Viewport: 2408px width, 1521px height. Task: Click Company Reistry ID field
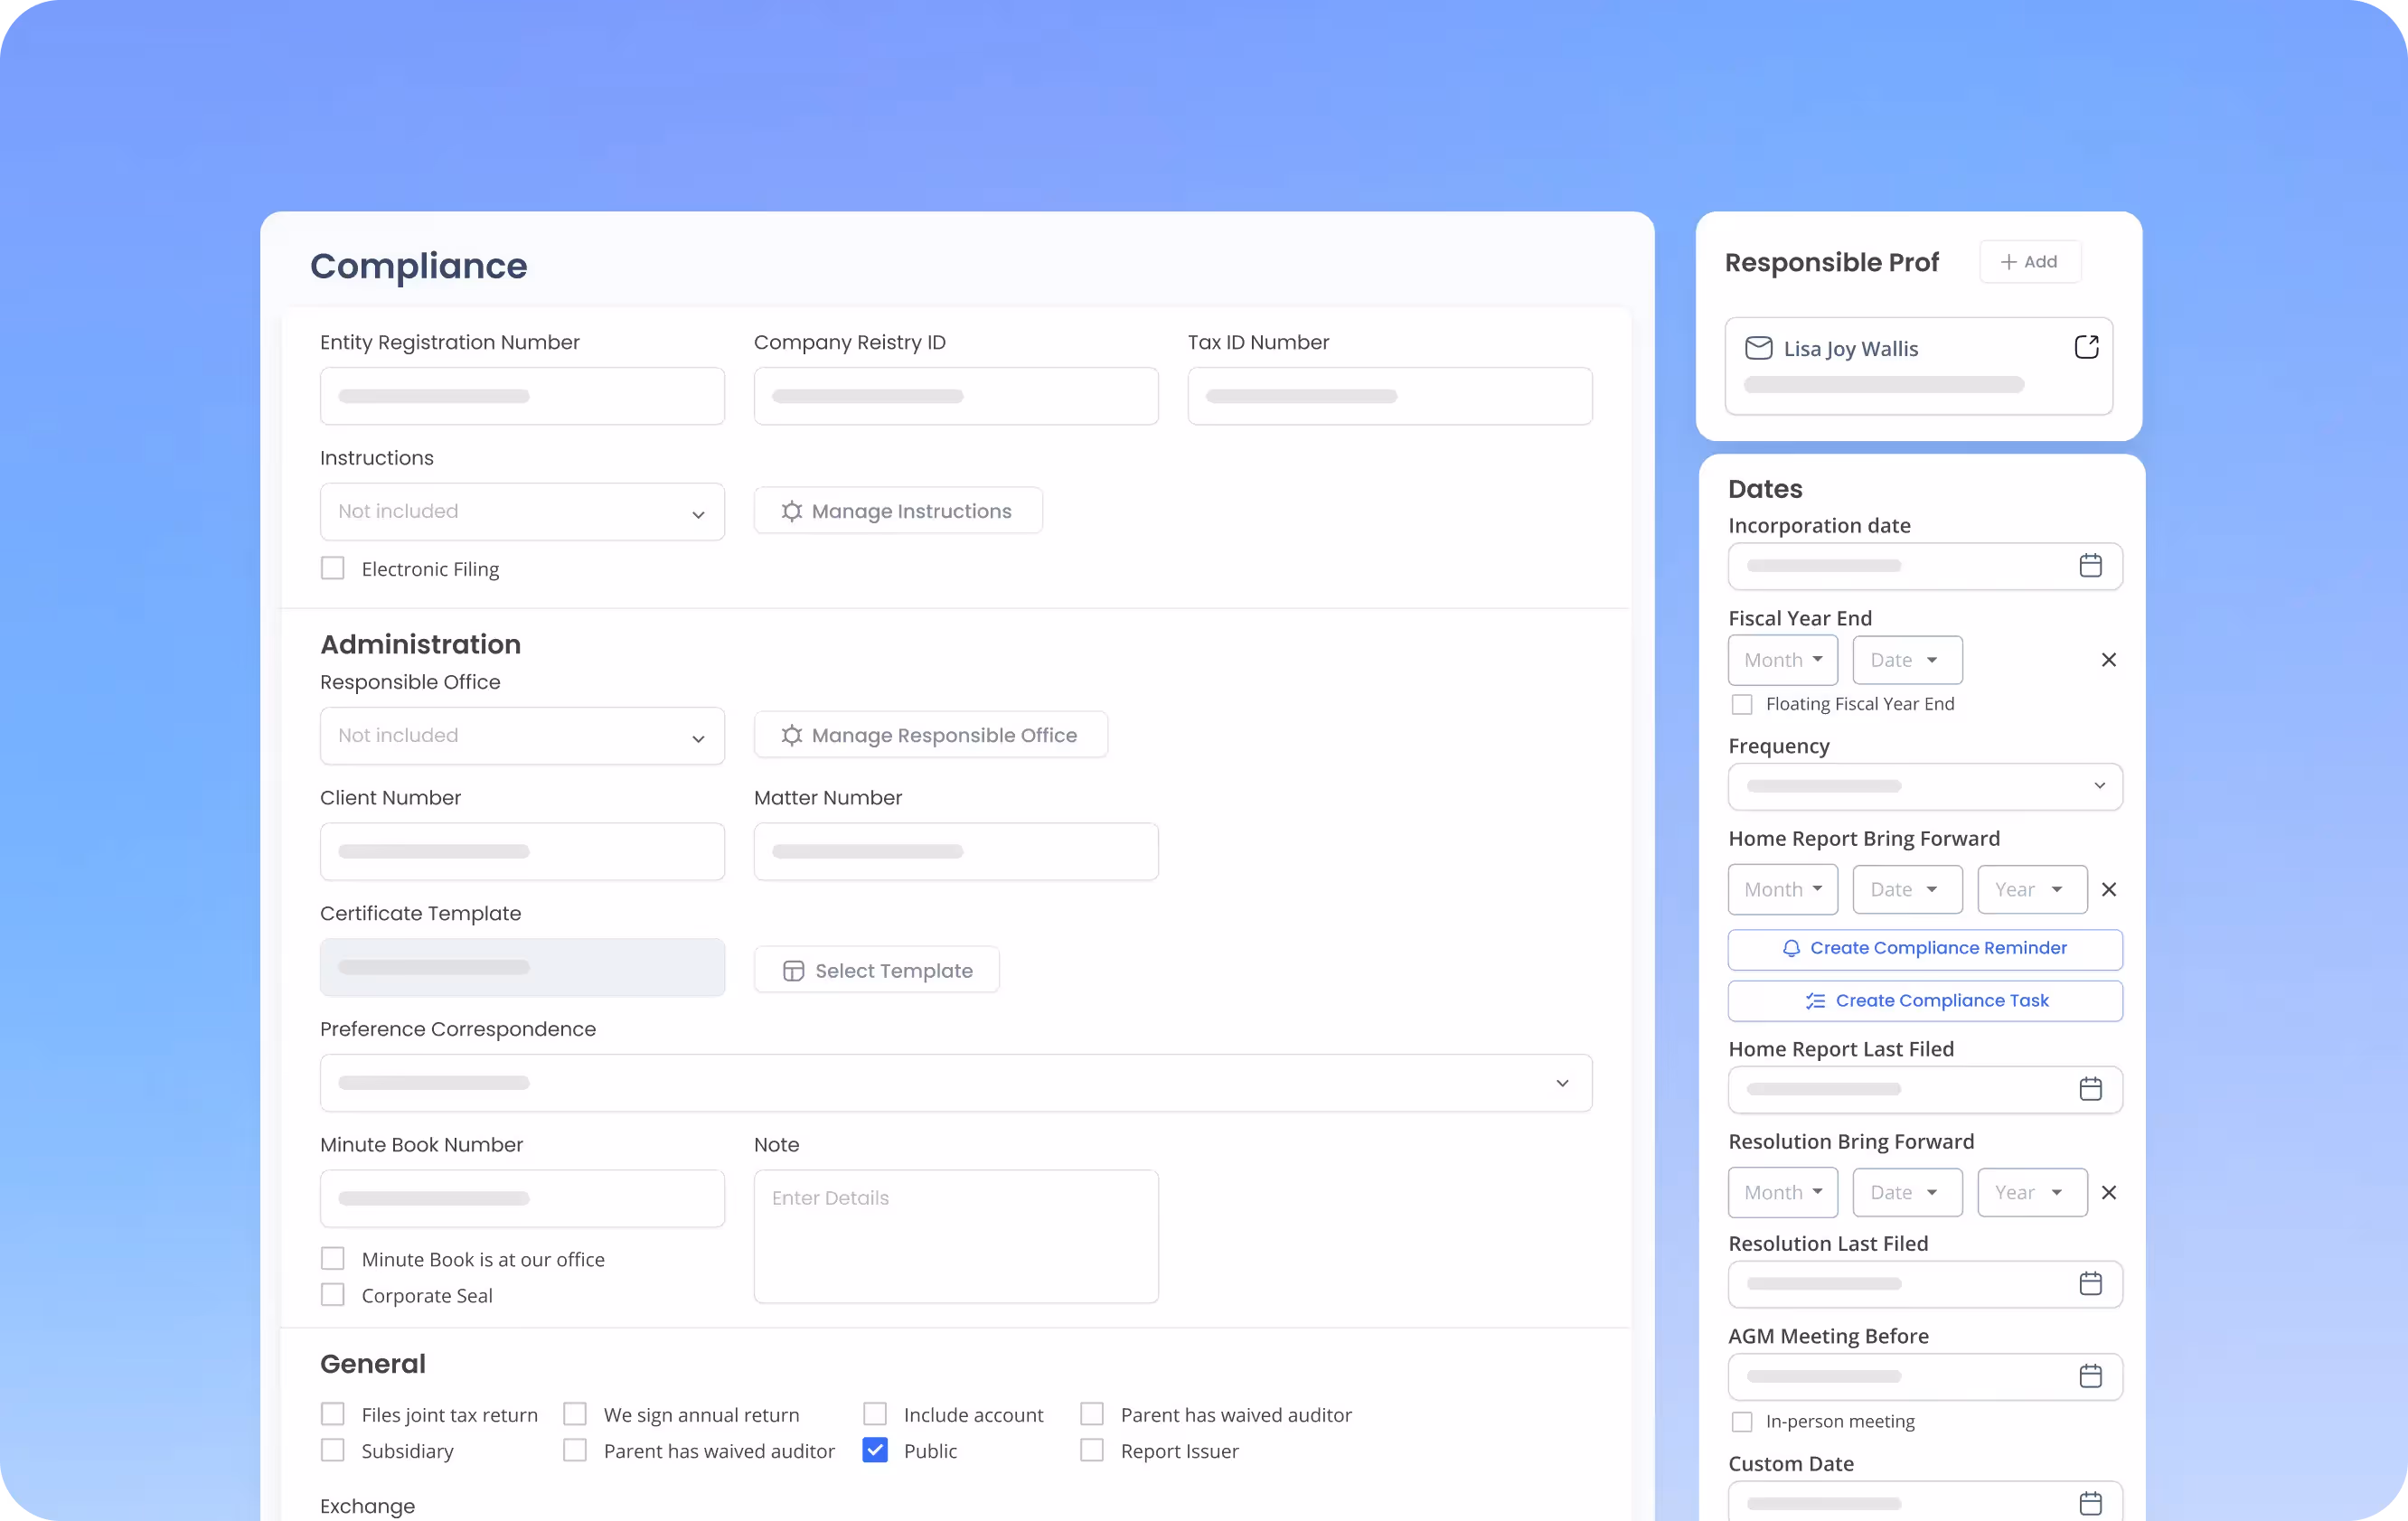click(x=955, y=396)
